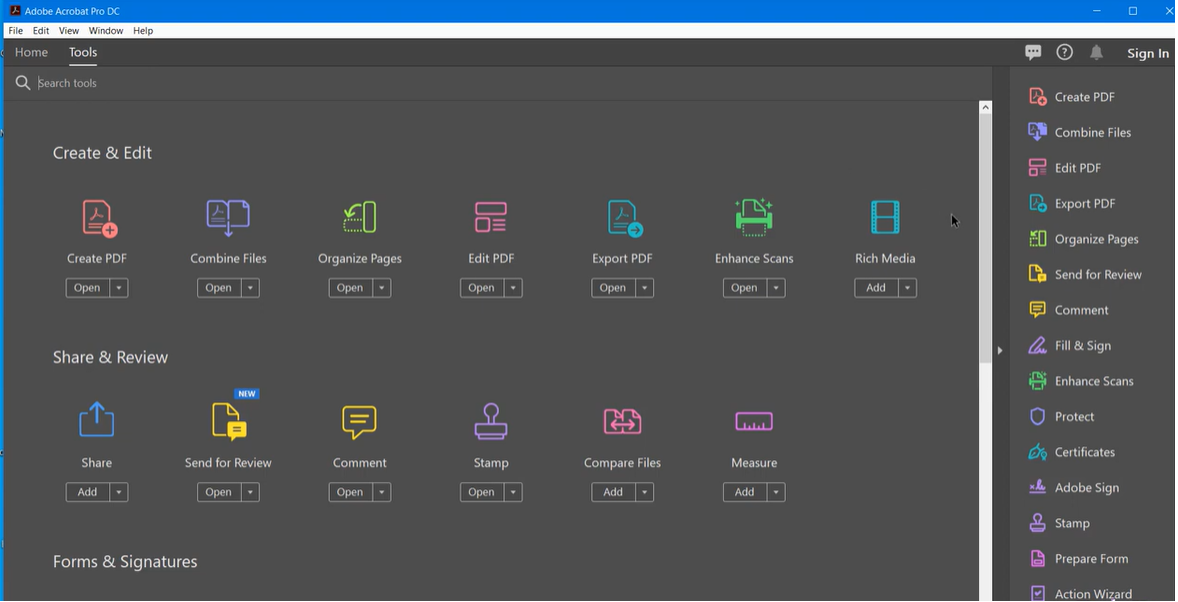Click Add button under Rich Media

pyautogui.click(x=876, y=288)
